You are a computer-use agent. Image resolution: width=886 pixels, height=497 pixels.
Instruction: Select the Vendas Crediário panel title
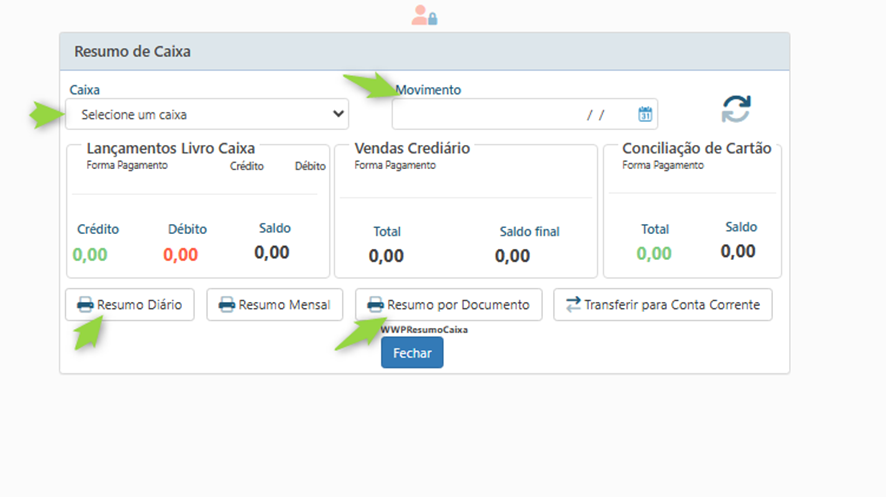pos(412,148)
